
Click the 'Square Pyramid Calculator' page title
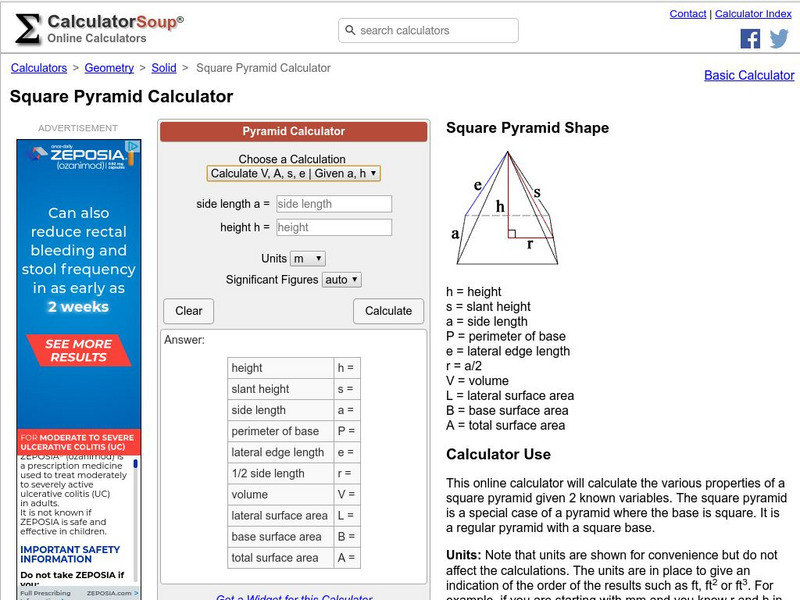(x=121, y=96)
